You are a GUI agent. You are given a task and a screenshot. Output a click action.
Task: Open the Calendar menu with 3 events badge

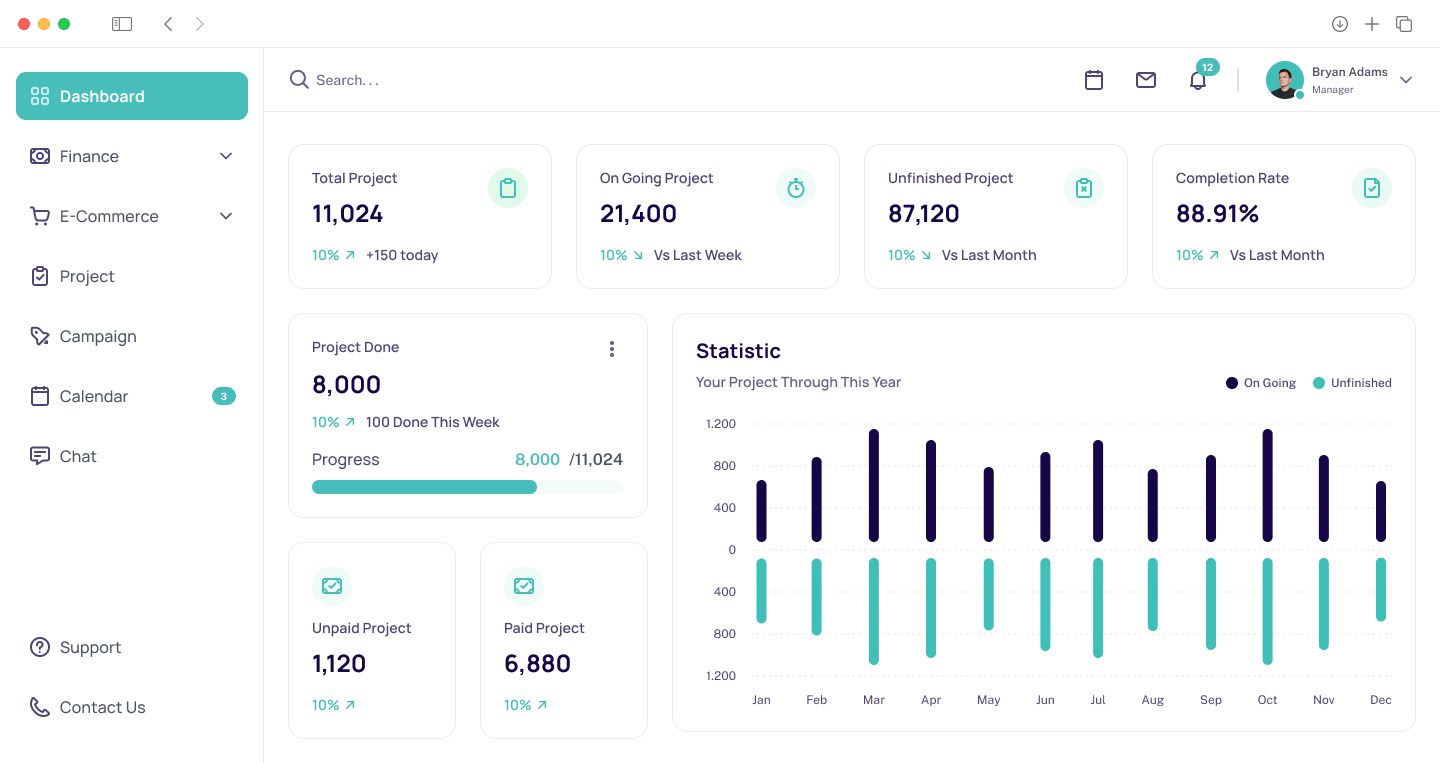point(93,396)
